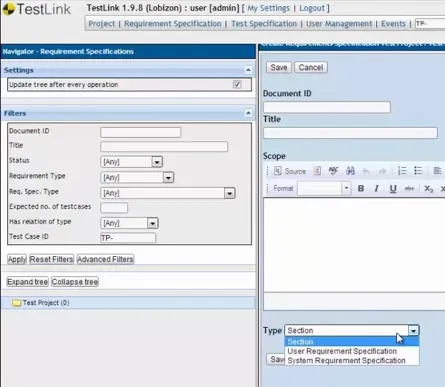
Task: Open the My Settings link
Action: pos(268,8)
